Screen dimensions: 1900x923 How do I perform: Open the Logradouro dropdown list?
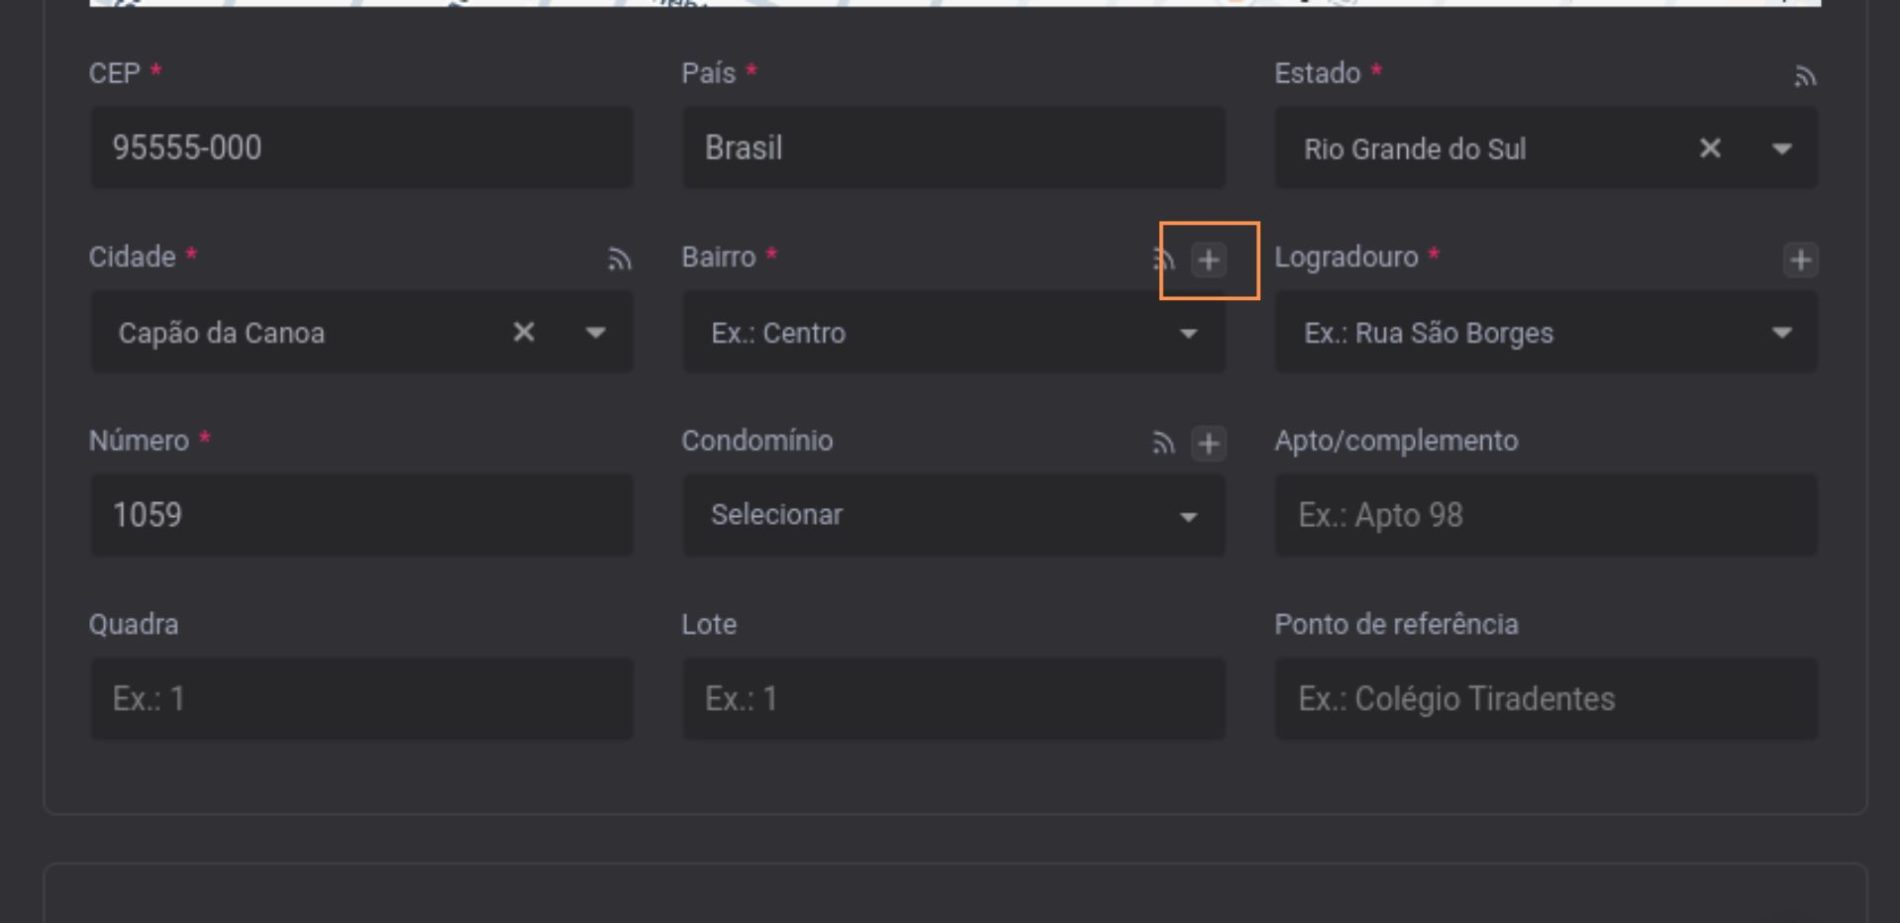coord(1546,332)
